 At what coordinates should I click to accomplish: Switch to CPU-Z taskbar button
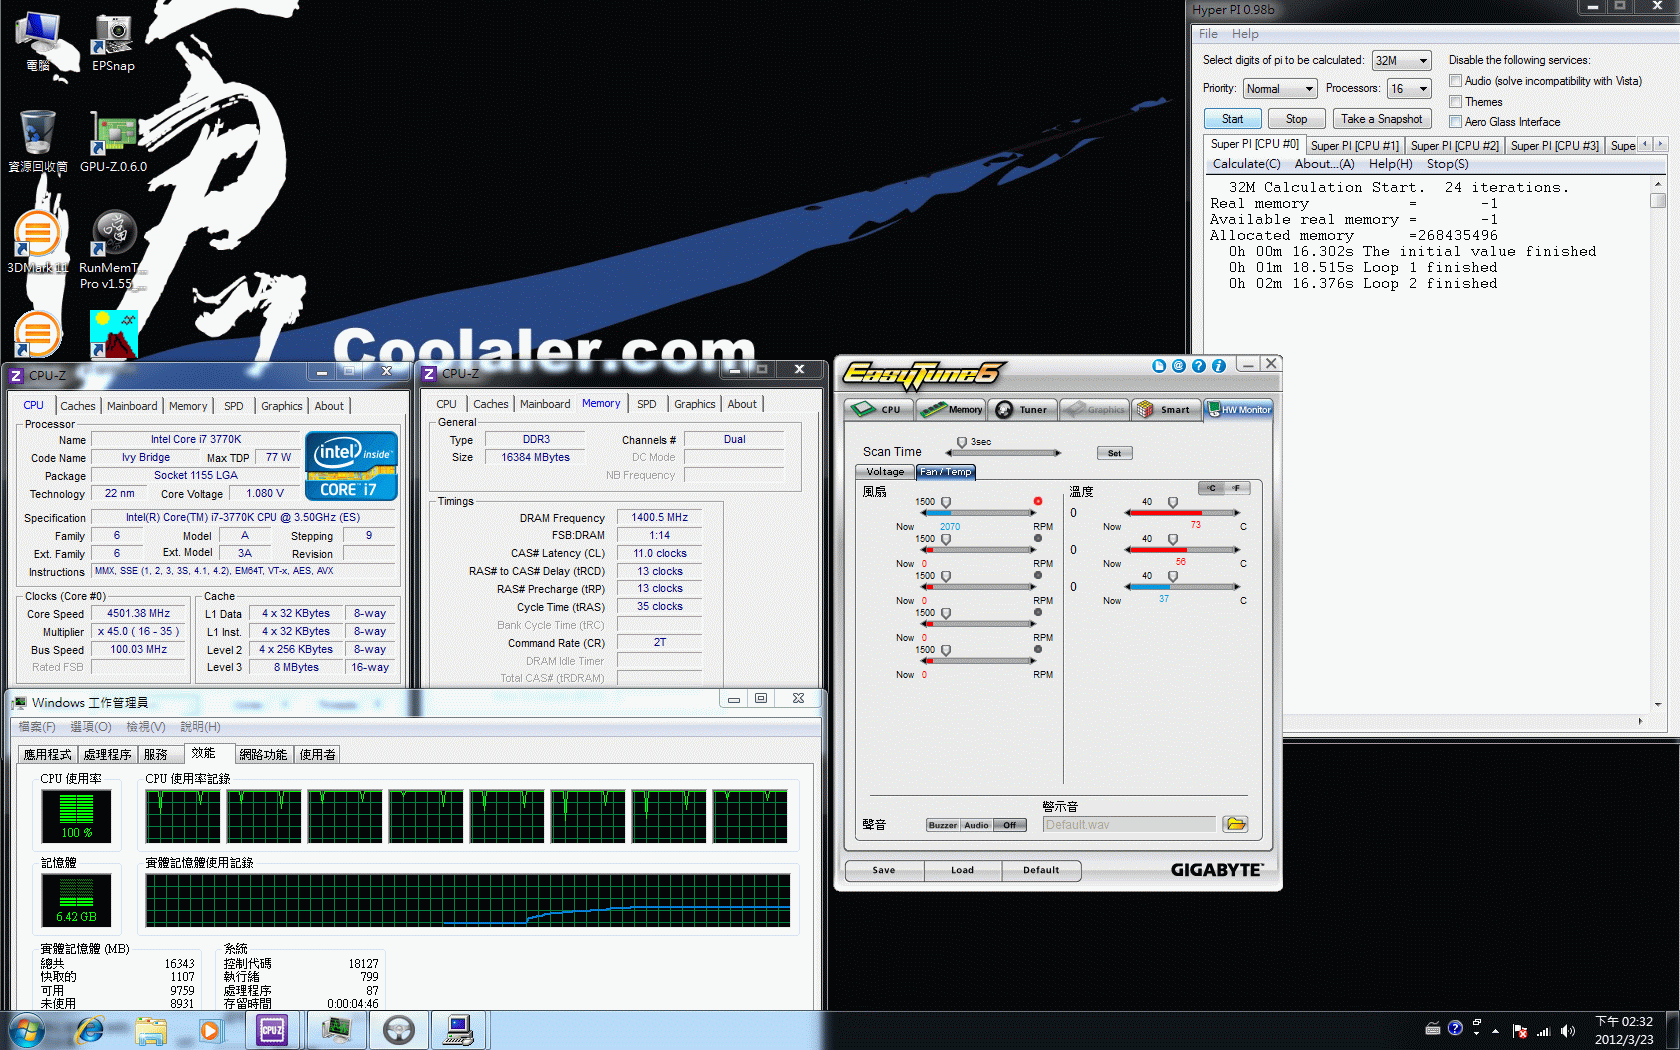272,1030
